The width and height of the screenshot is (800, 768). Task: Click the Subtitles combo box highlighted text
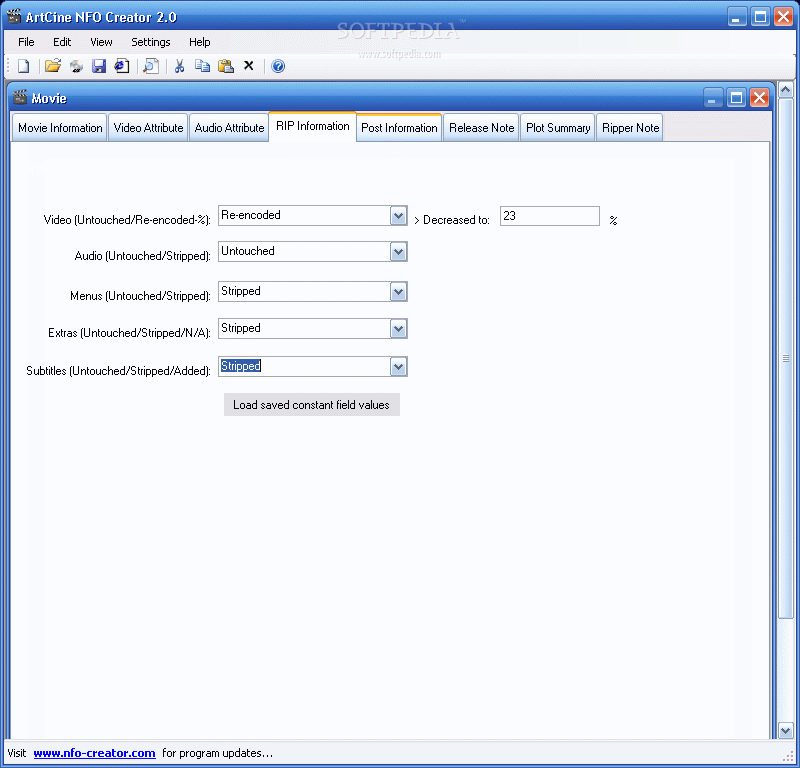tap(241, 366)
